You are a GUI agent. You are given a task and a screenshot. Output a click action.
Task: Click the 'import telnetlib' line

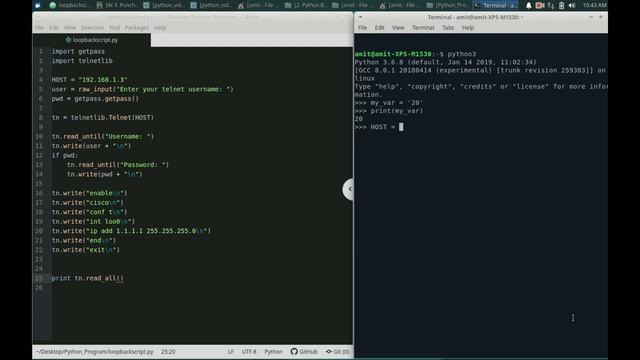coord(82,61)
